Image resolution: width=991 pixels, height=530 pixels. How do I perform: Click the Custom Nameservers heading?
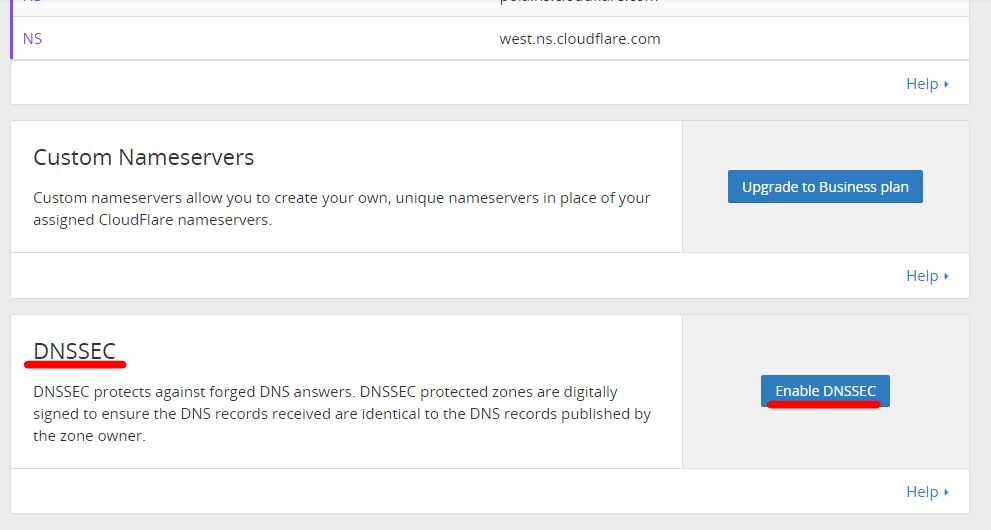coord(144,158)
